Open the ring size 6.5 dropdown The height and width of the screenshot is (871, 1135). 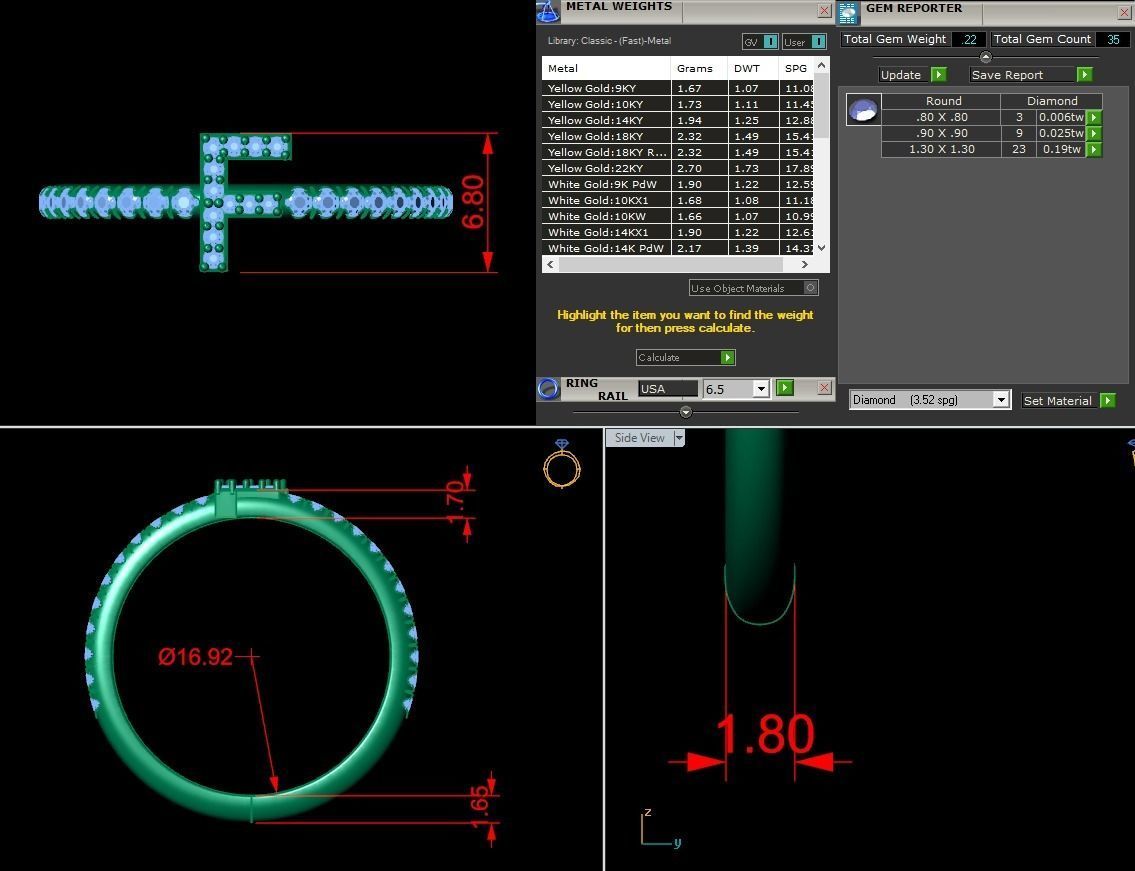760,389
